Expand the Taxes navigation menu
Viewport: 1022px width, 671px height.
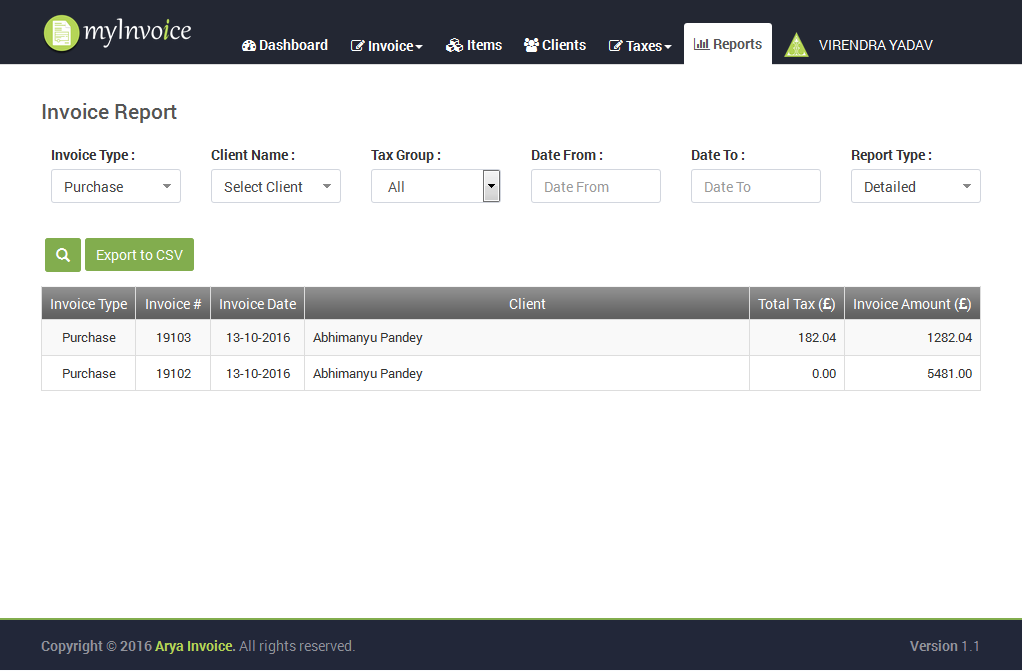pos(640,46)
